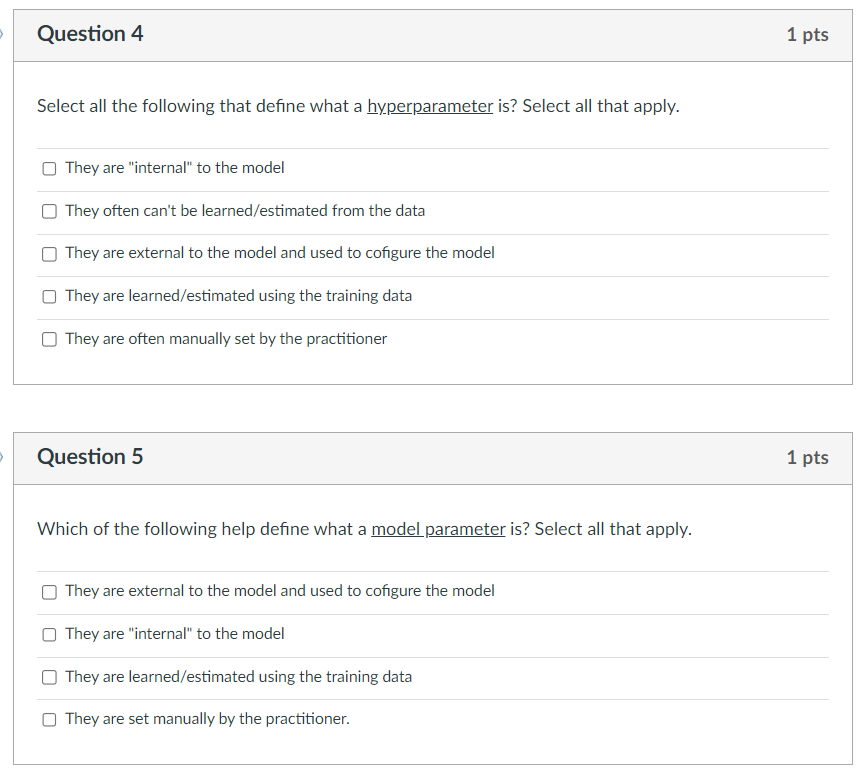This screenshot has height=780, width=862.
Task: Flag Question 5 using the edge marker icon
Action: (3, 457)
